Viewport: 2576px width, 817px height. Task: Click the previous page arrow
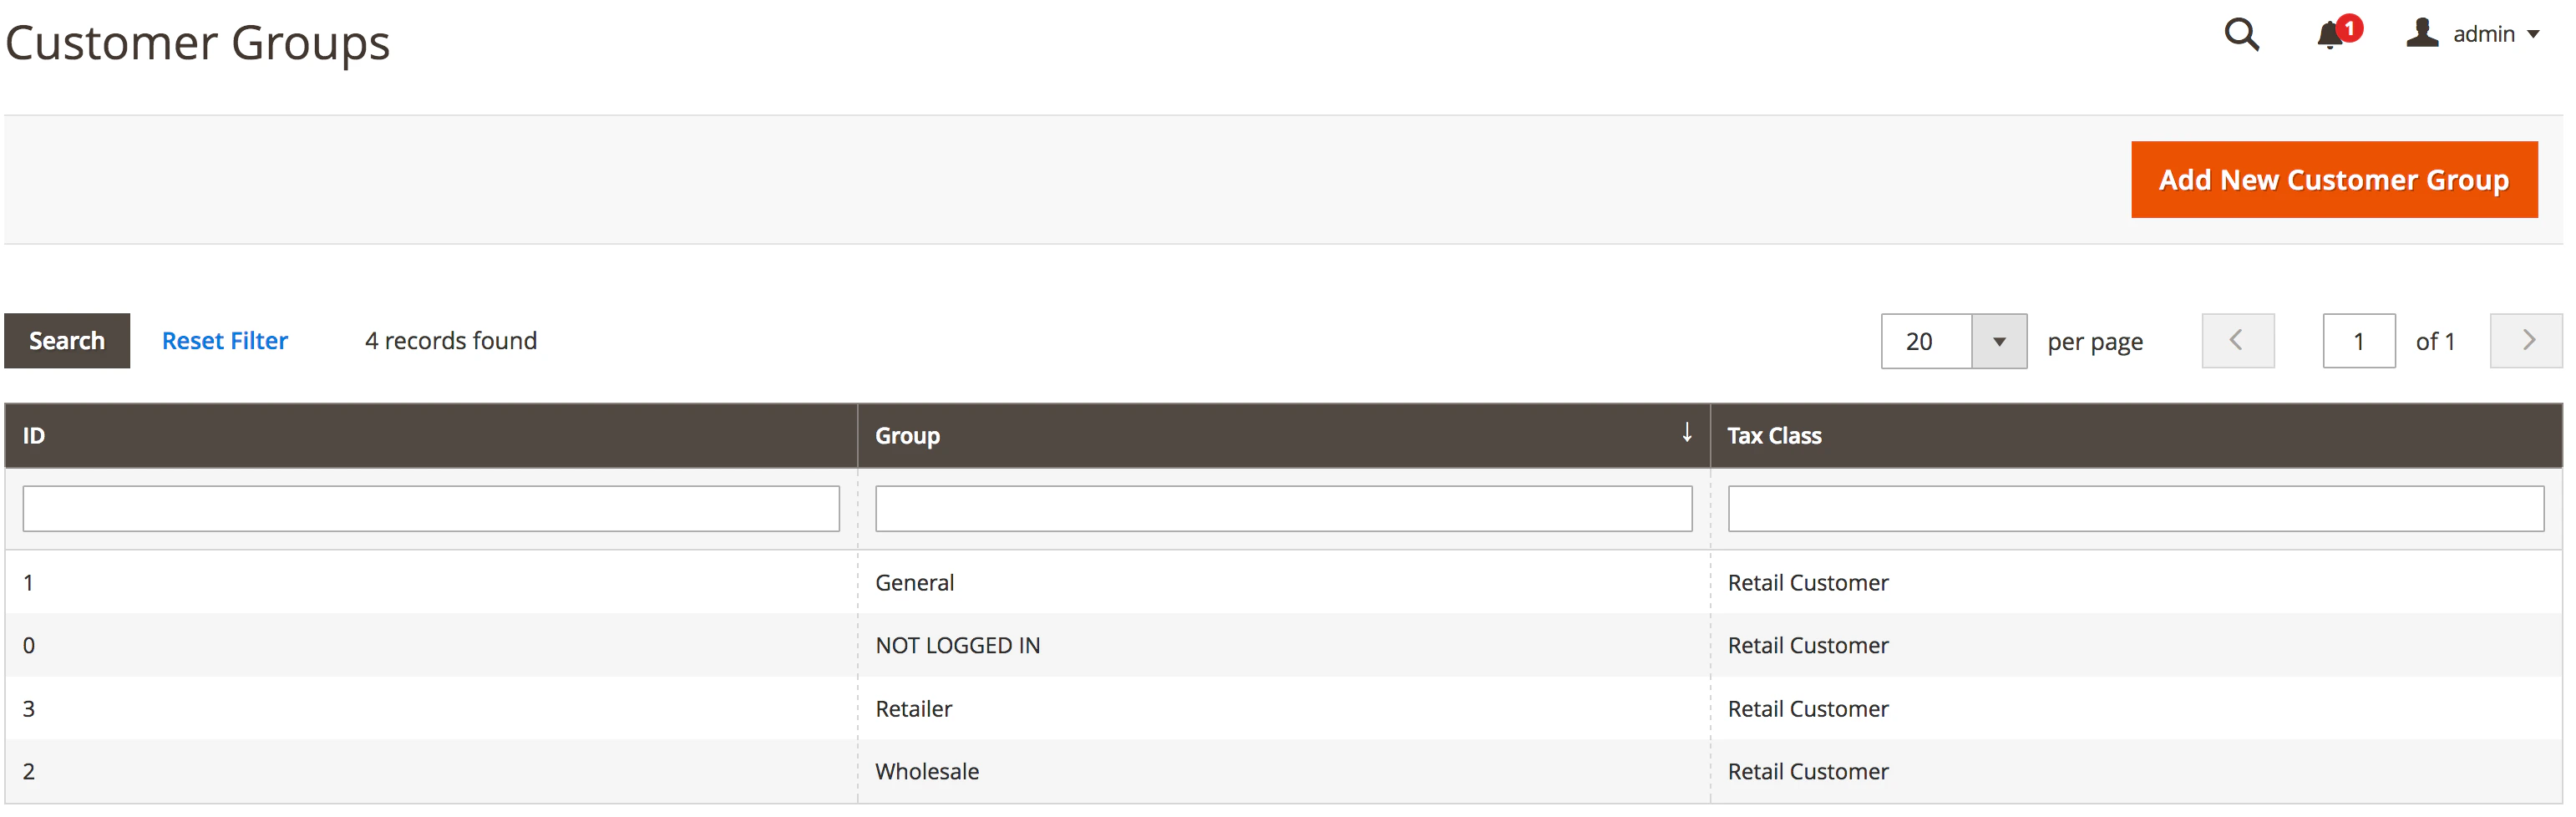coord(2238,340)
